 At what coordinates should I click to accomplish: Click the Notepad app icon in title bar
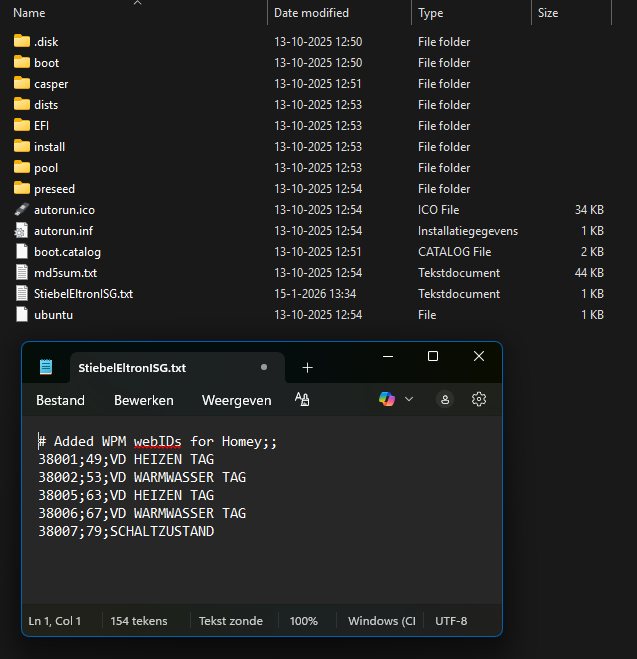(45, 367)
